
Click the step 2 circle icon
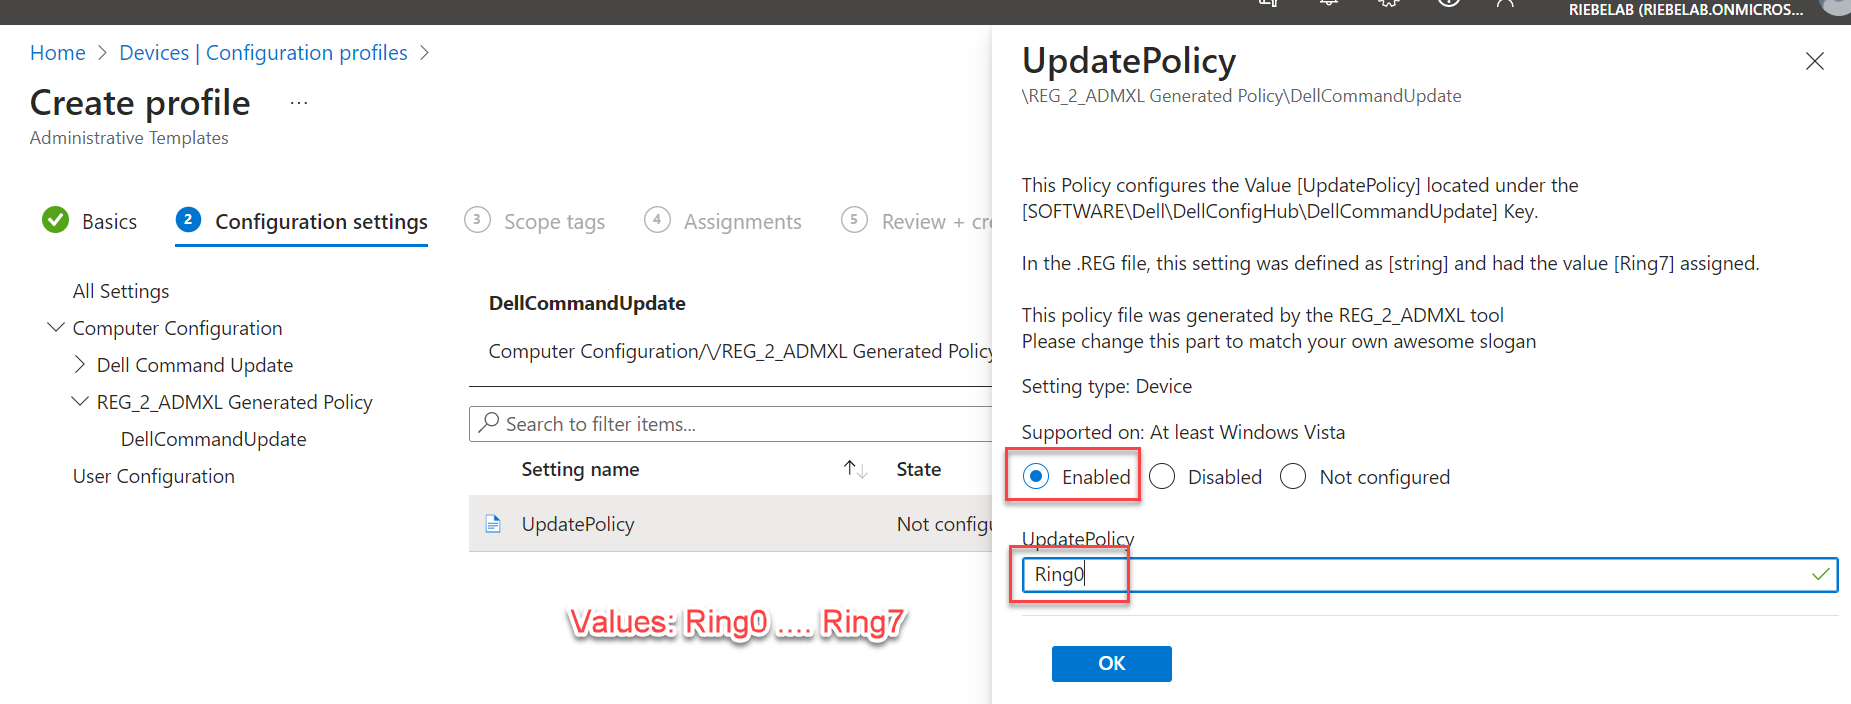coord(188,220)
